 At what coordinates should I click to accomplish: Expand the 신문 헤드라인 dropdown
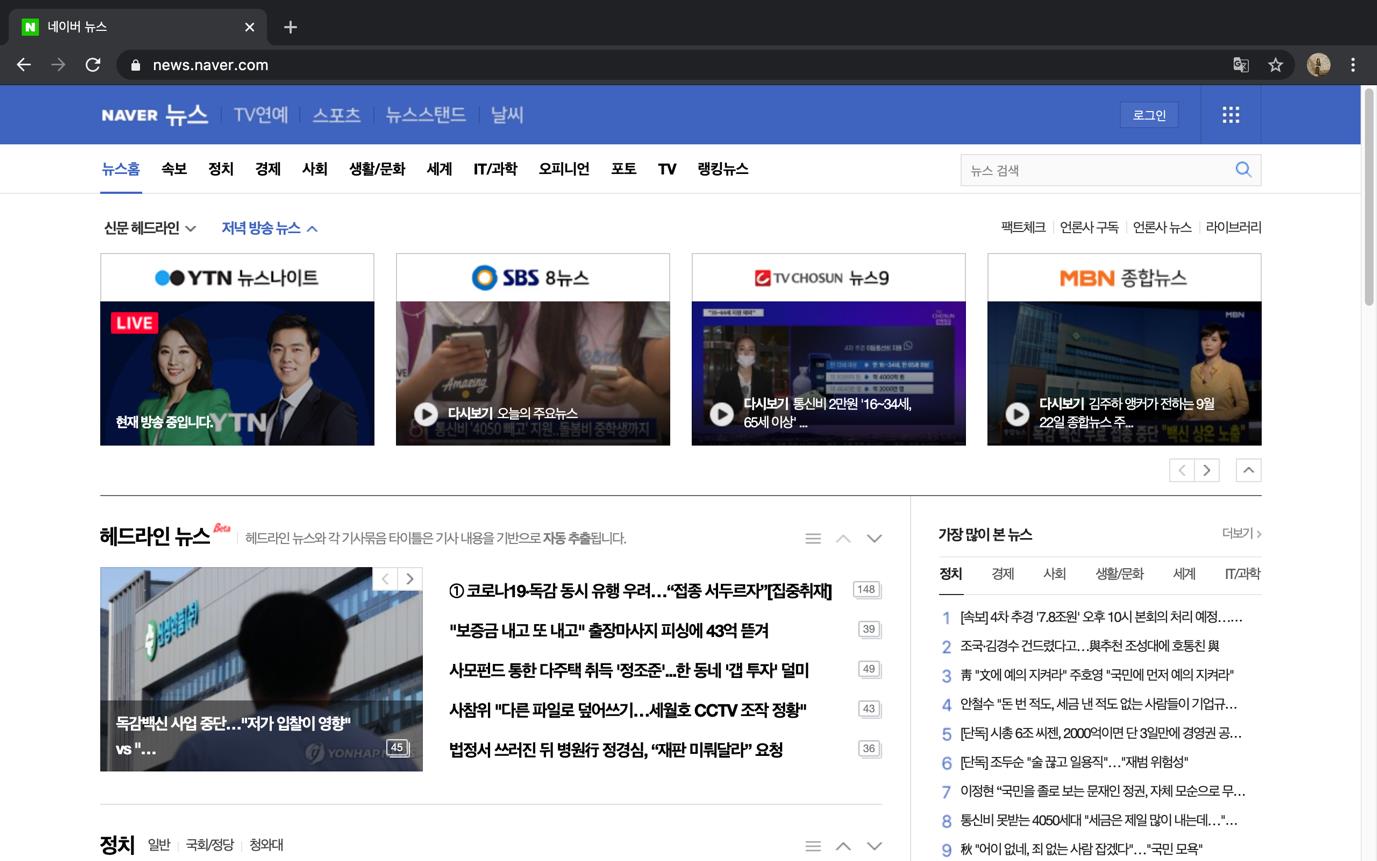pyautogui.click(x=150, y=228)
